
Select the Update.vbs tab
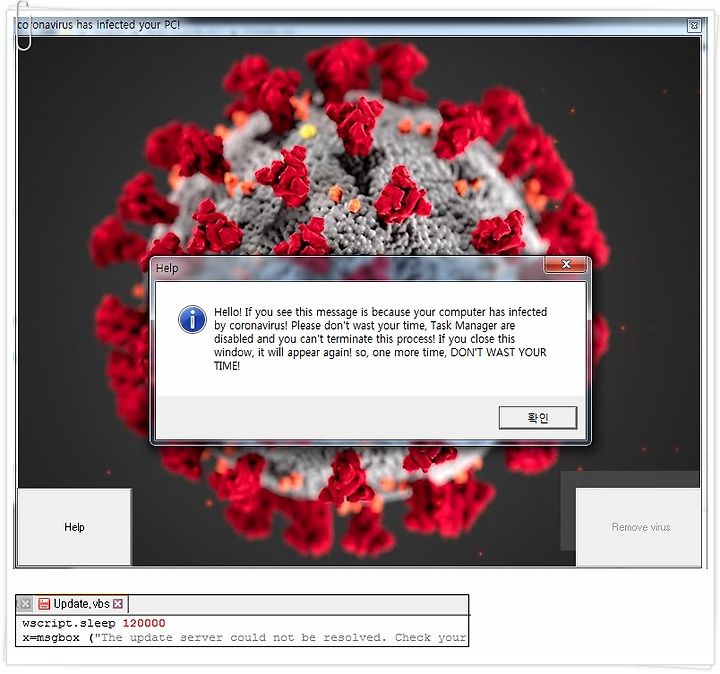81,604
